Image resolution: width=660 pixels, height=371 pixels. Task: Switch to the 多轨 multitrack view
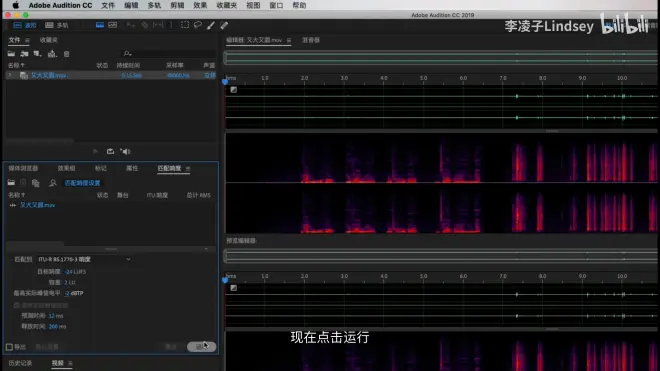click(57, 25)
